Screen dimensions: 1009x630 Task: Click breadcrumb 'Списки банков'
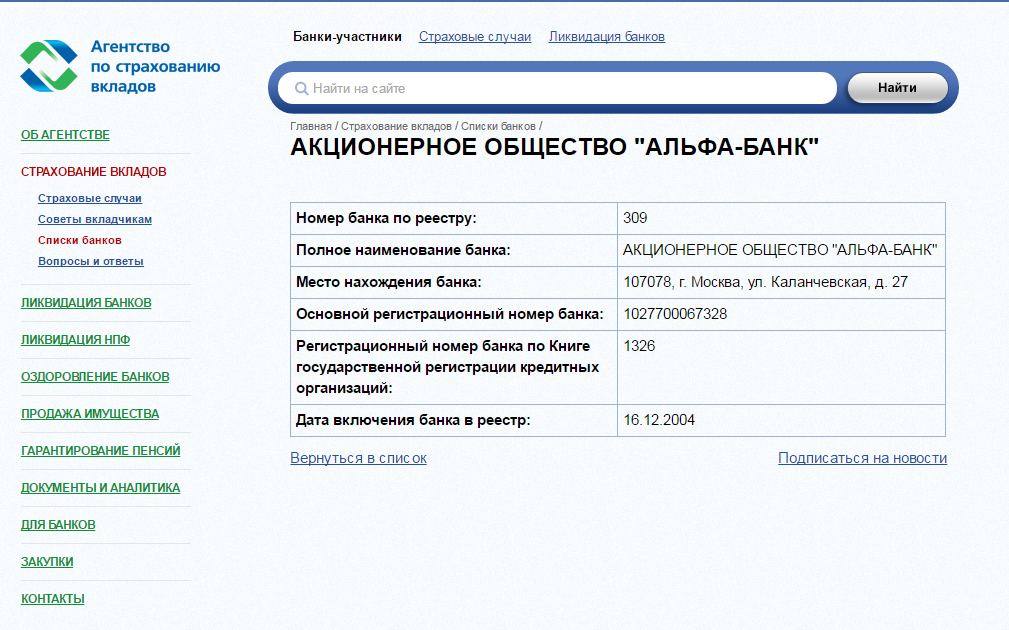(498, 126)
